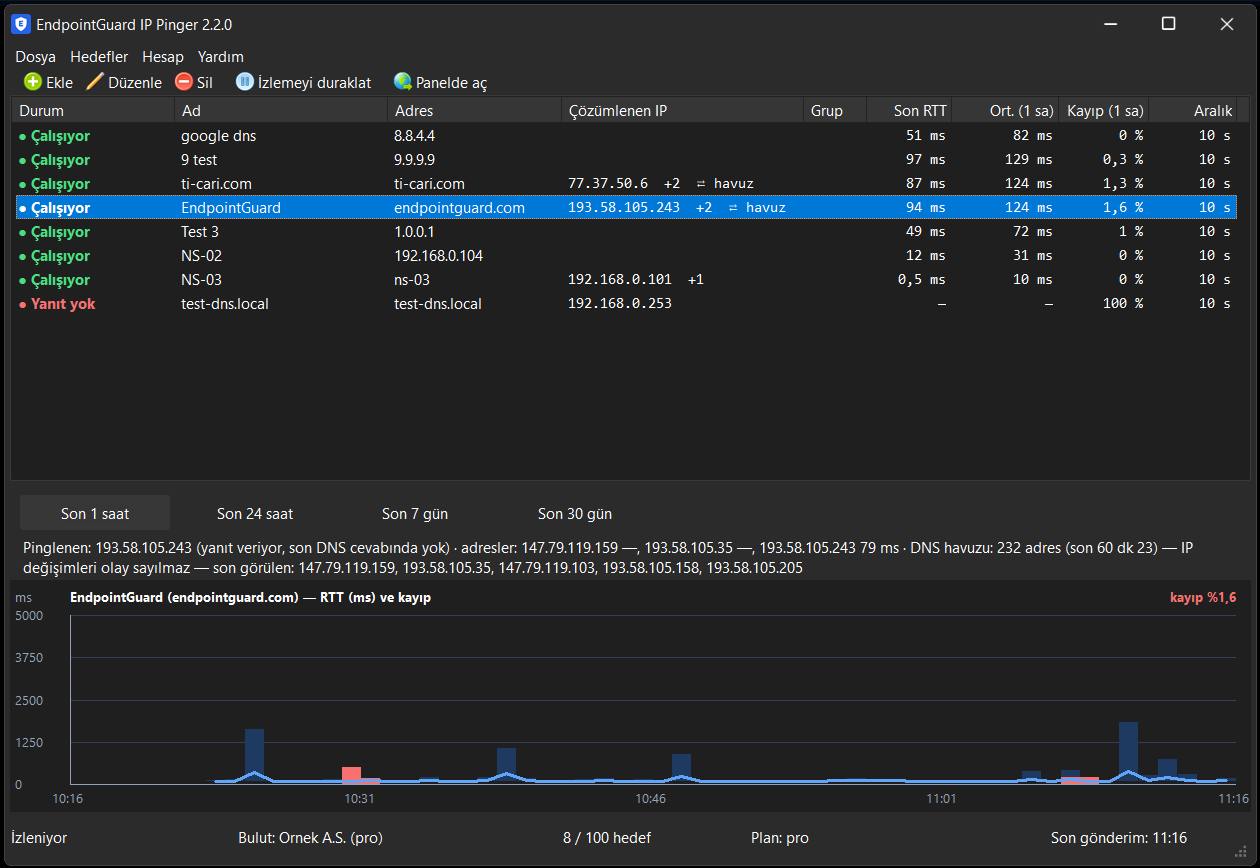
Task: Select the Test 3 target row
Action: pyautogui.click(x=624, y=231)
